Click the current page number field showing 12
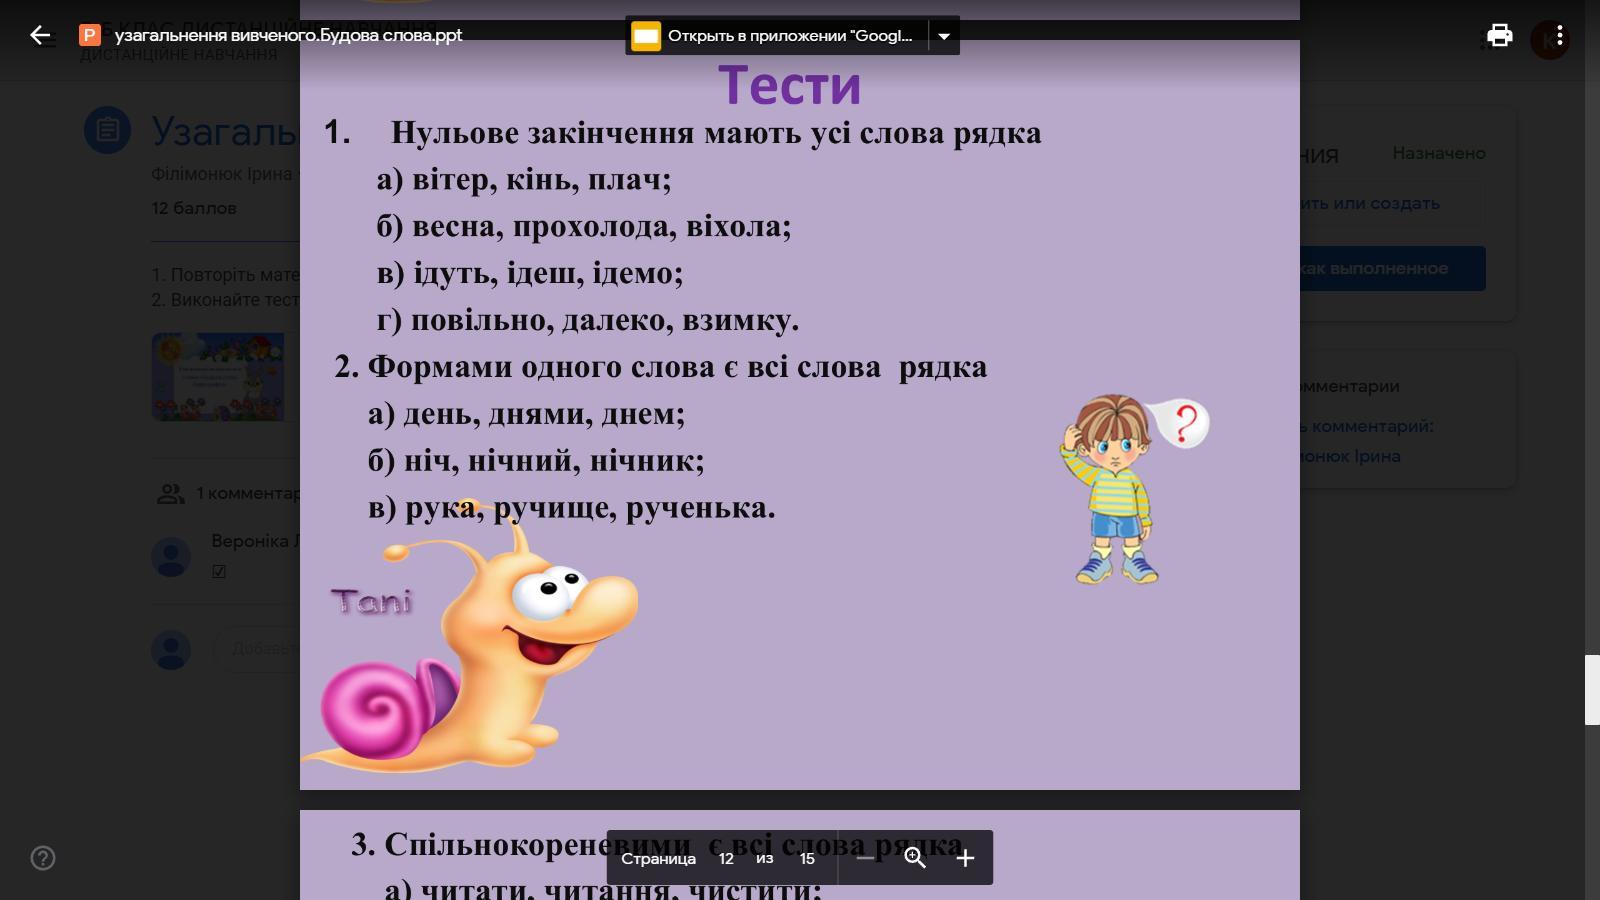Viewport: 1600px width, 900px height. click(726, 858)
